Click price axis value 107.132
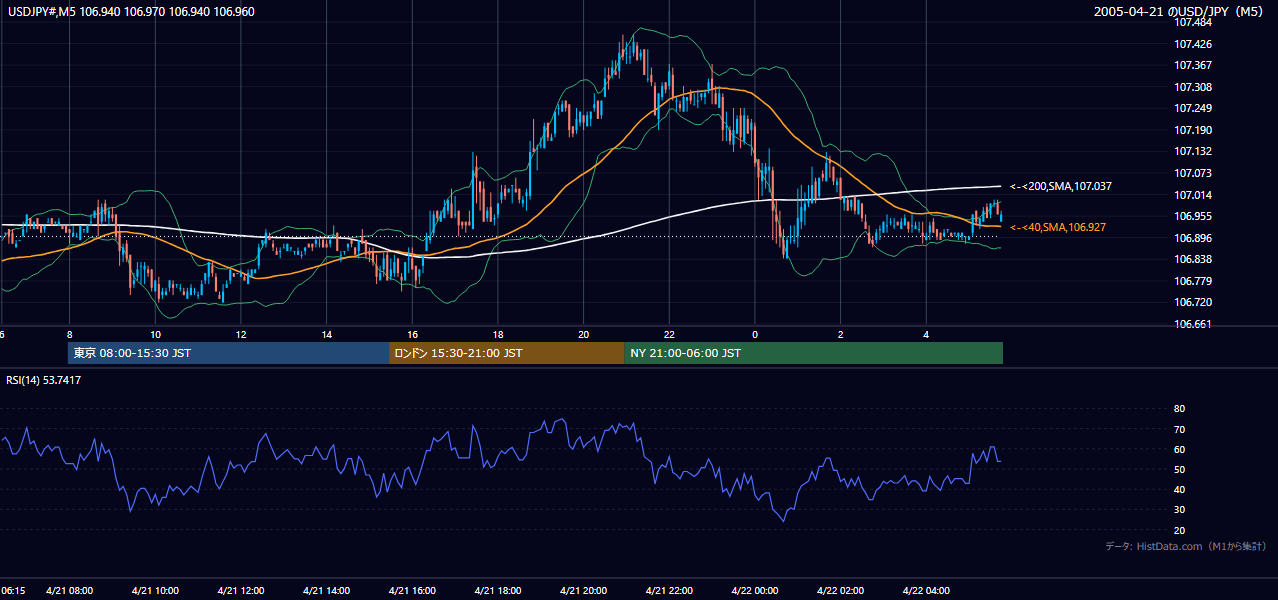 [x=1193, y=151]
